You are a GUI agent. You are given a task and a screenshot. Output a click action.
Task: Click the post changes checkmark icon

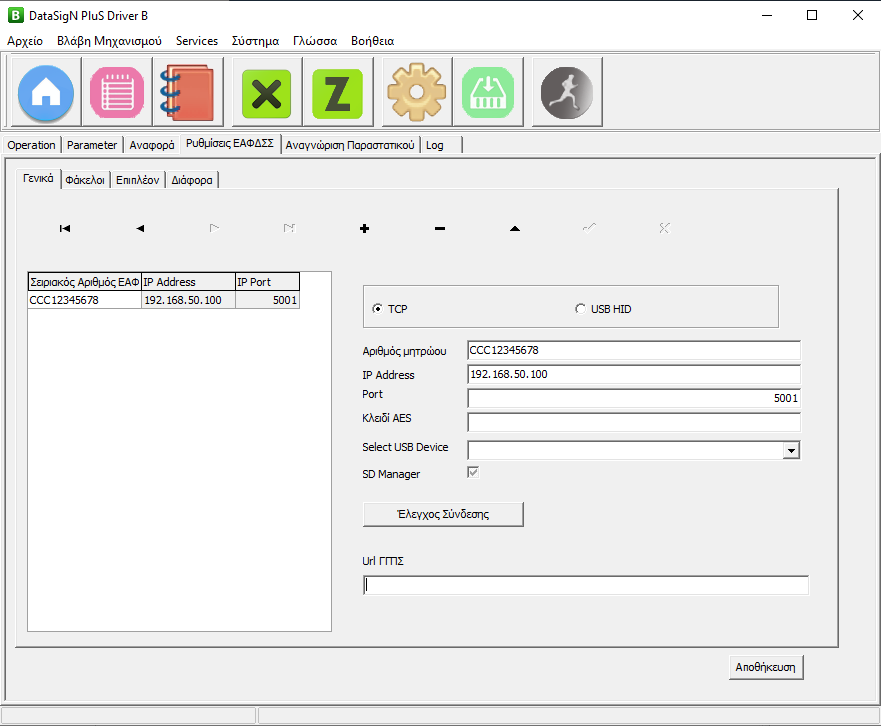pos(589,228)
